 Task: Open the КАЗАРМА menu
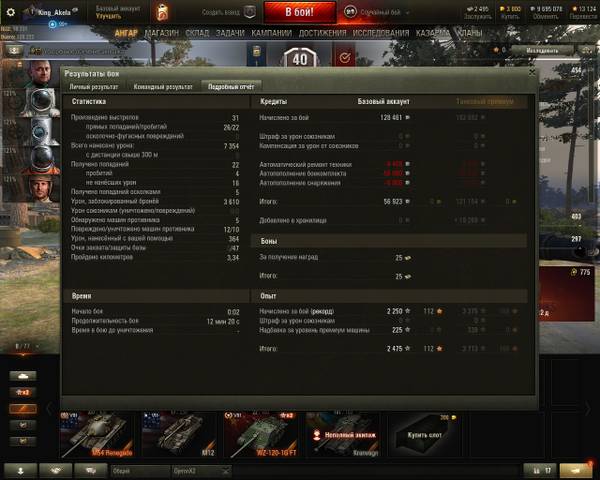[432, 33]
